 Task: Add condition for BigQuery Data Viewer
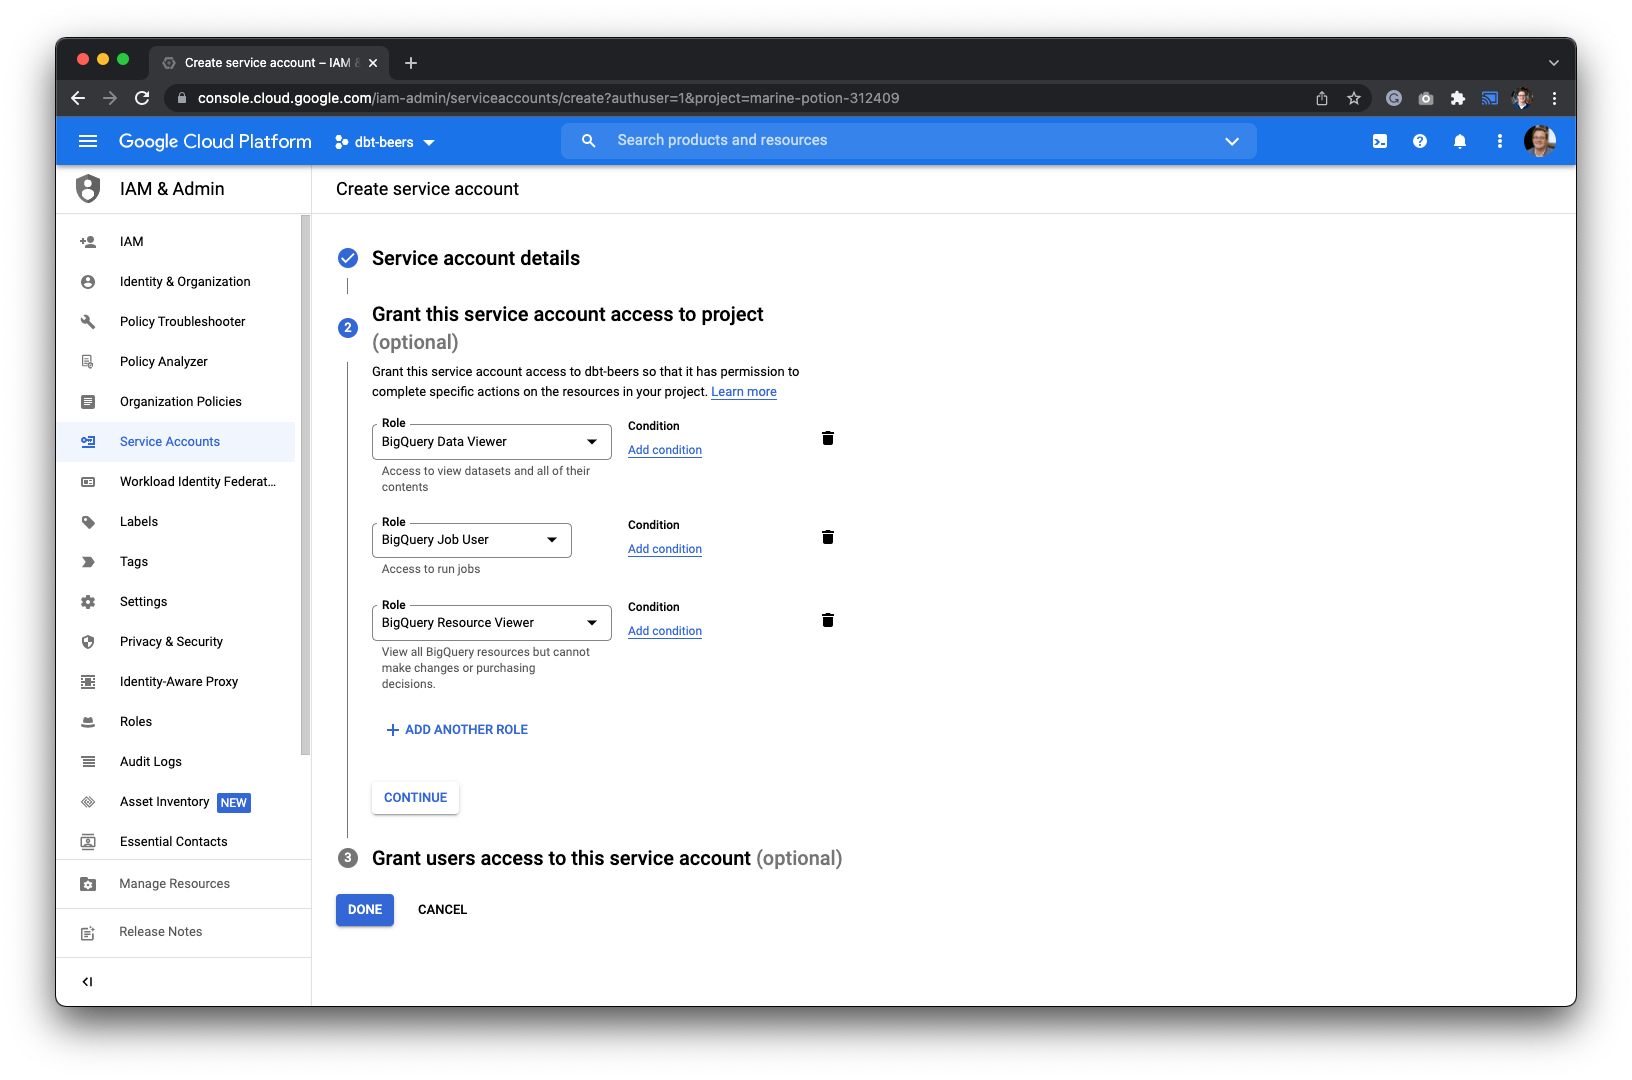[665, 450]
